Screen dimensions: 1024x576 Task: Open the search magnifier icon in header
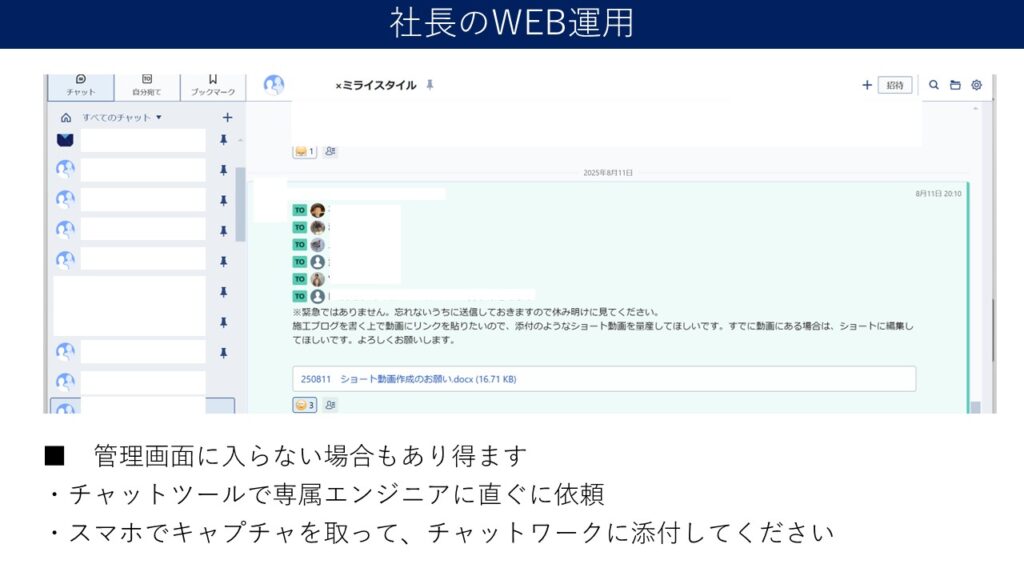(934, 86)
